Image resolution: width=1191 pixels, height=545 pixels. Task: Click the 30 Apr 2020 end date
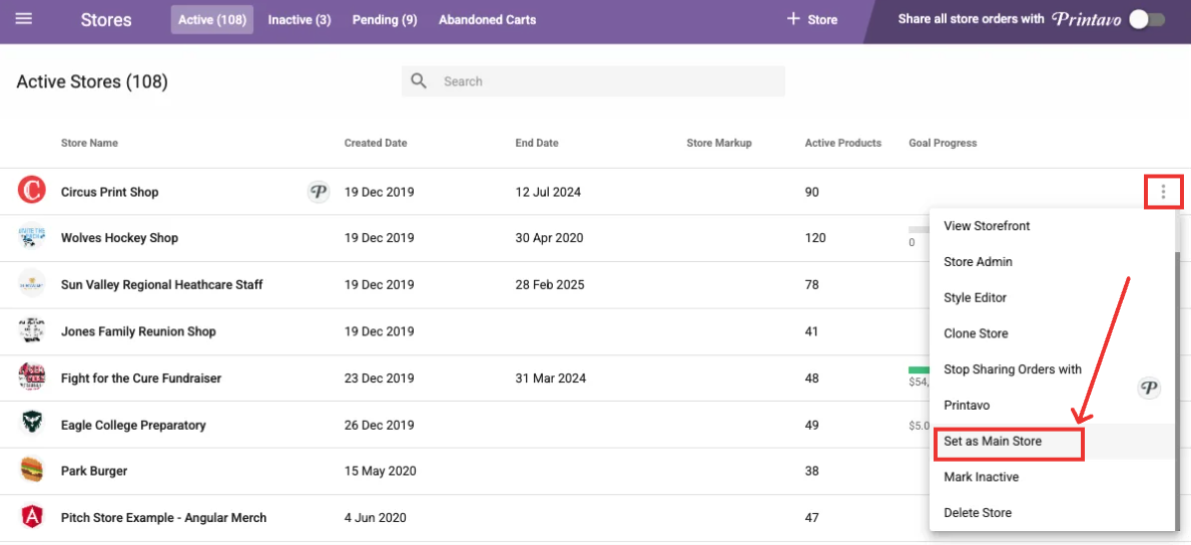[548, 238]
